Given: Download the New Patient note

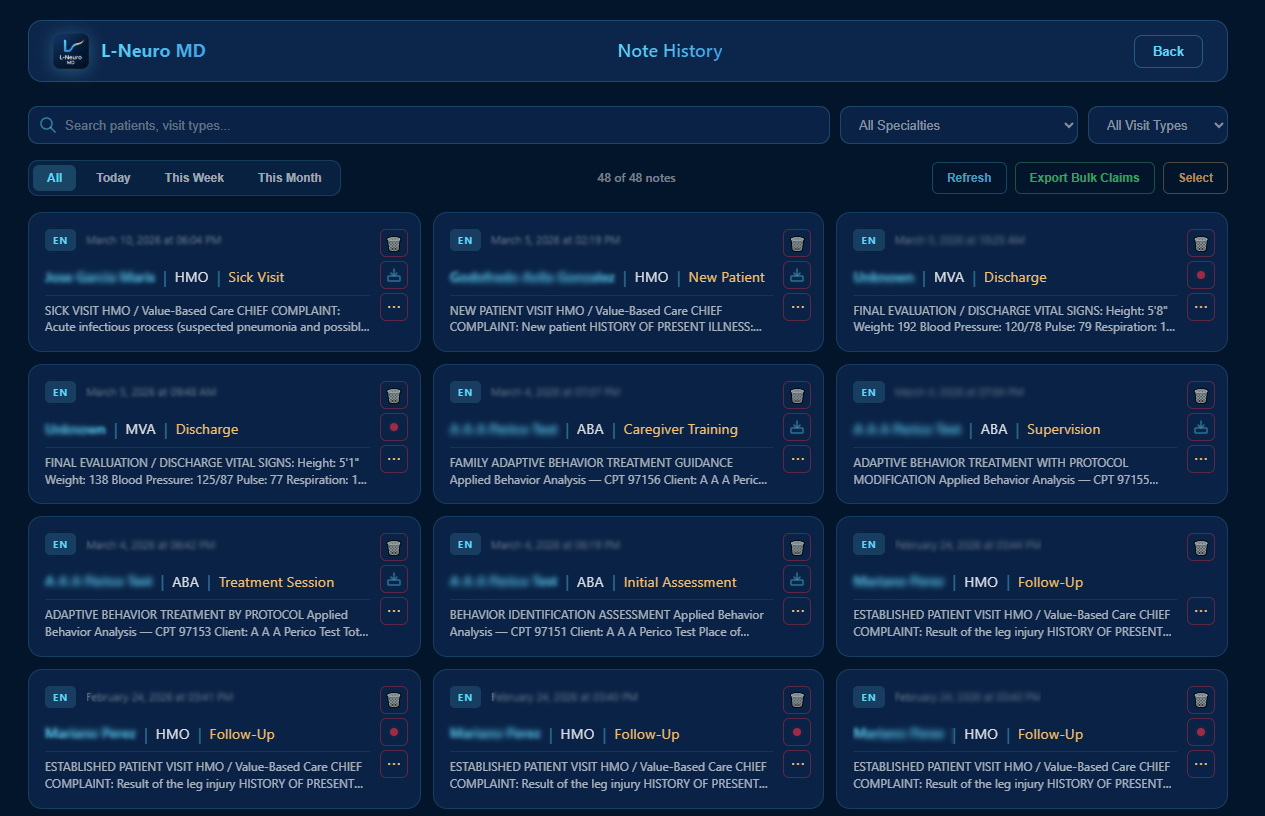Looking at the screenshot, I should [x=797, y=275].
